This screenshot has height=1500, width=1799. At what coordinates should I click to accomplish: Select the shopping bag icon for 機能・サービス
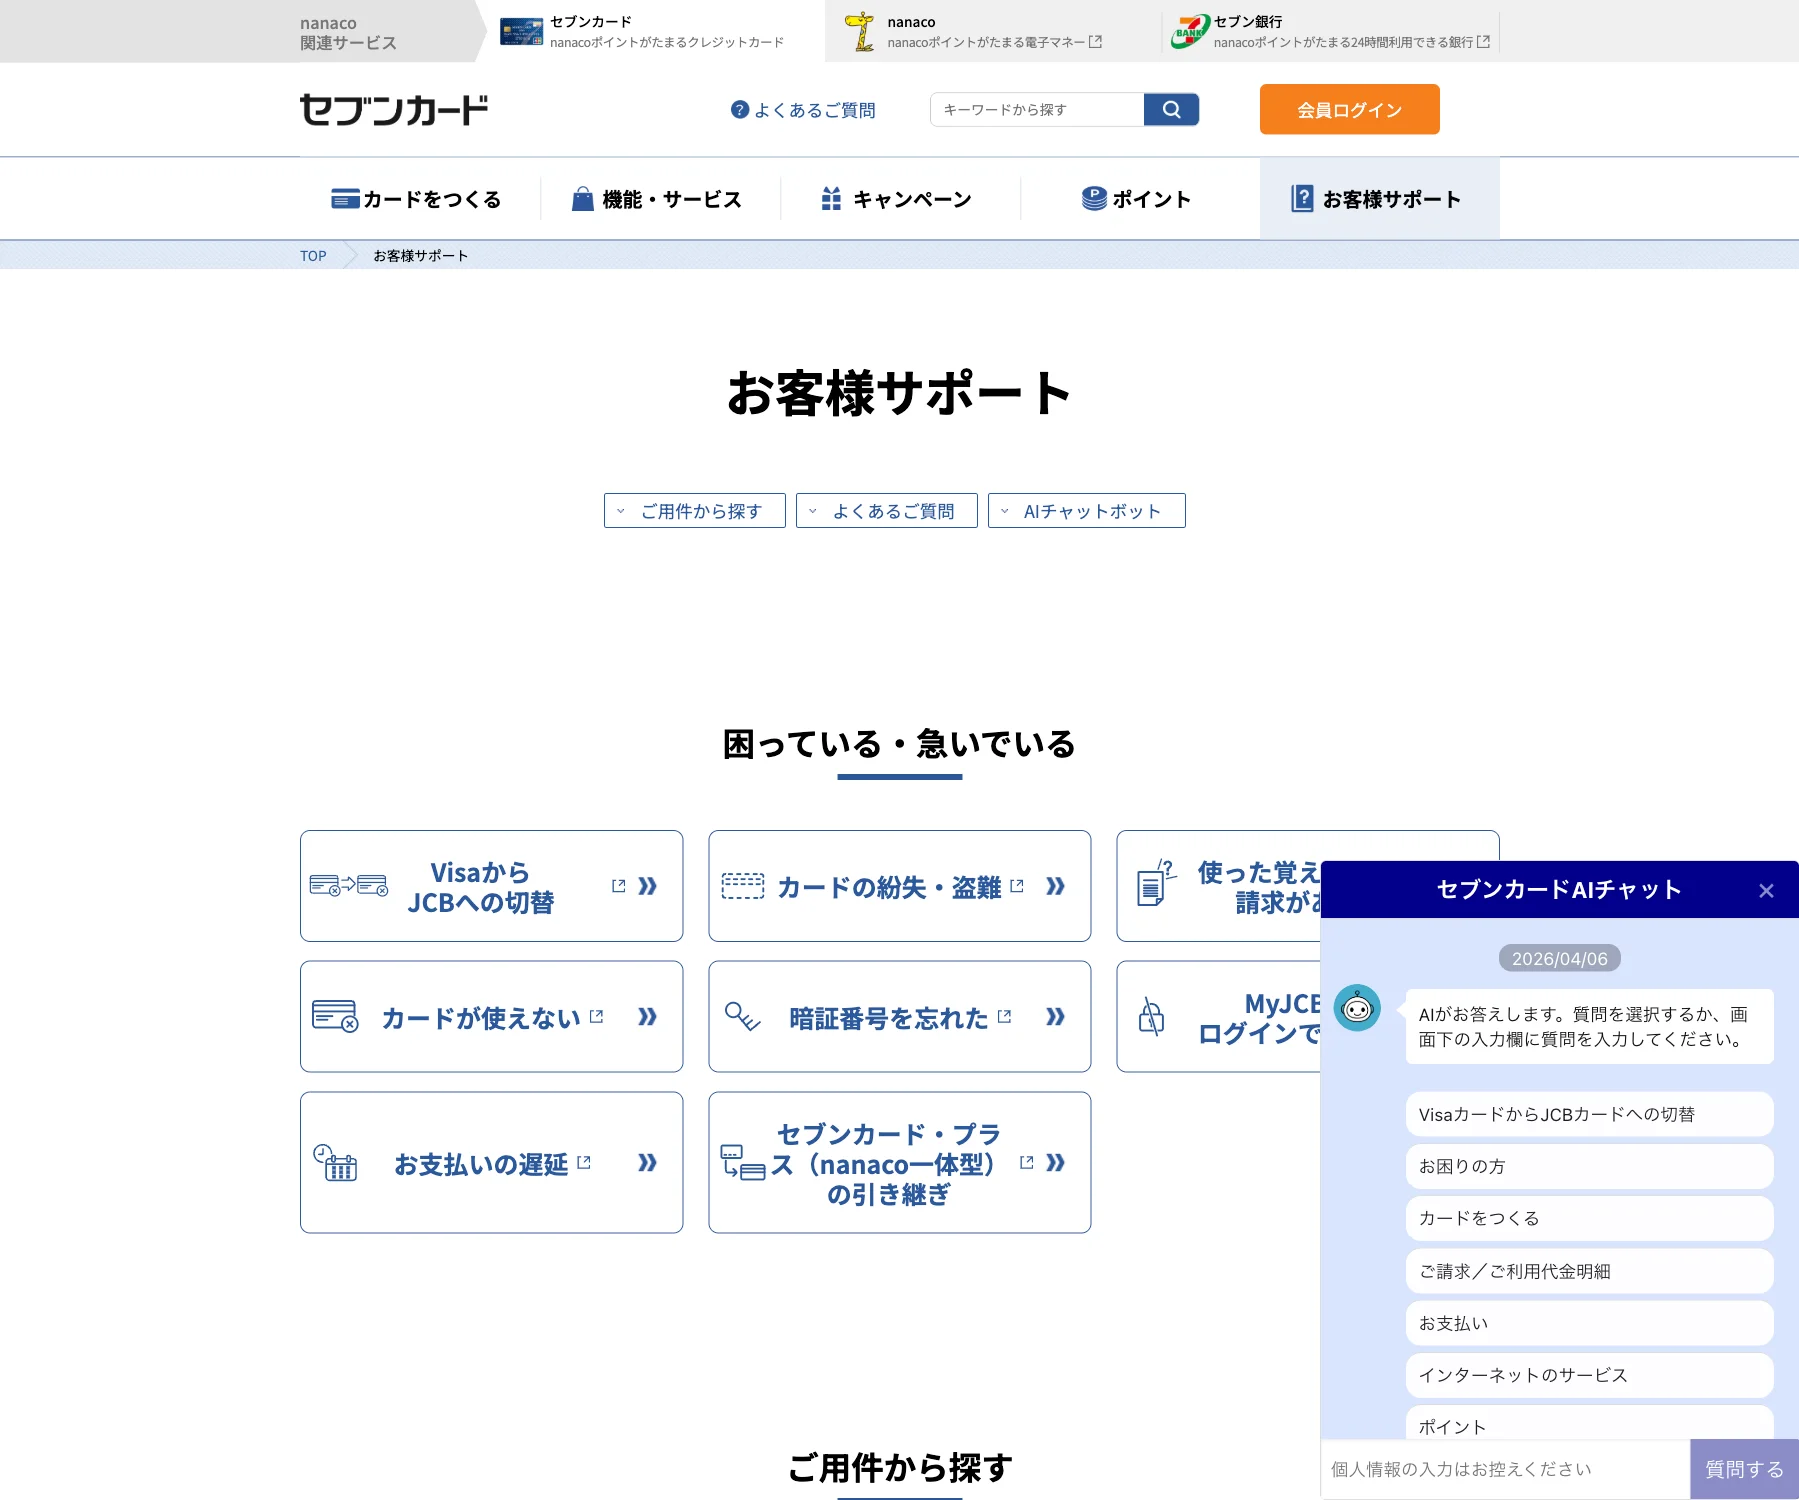[583, 198]
